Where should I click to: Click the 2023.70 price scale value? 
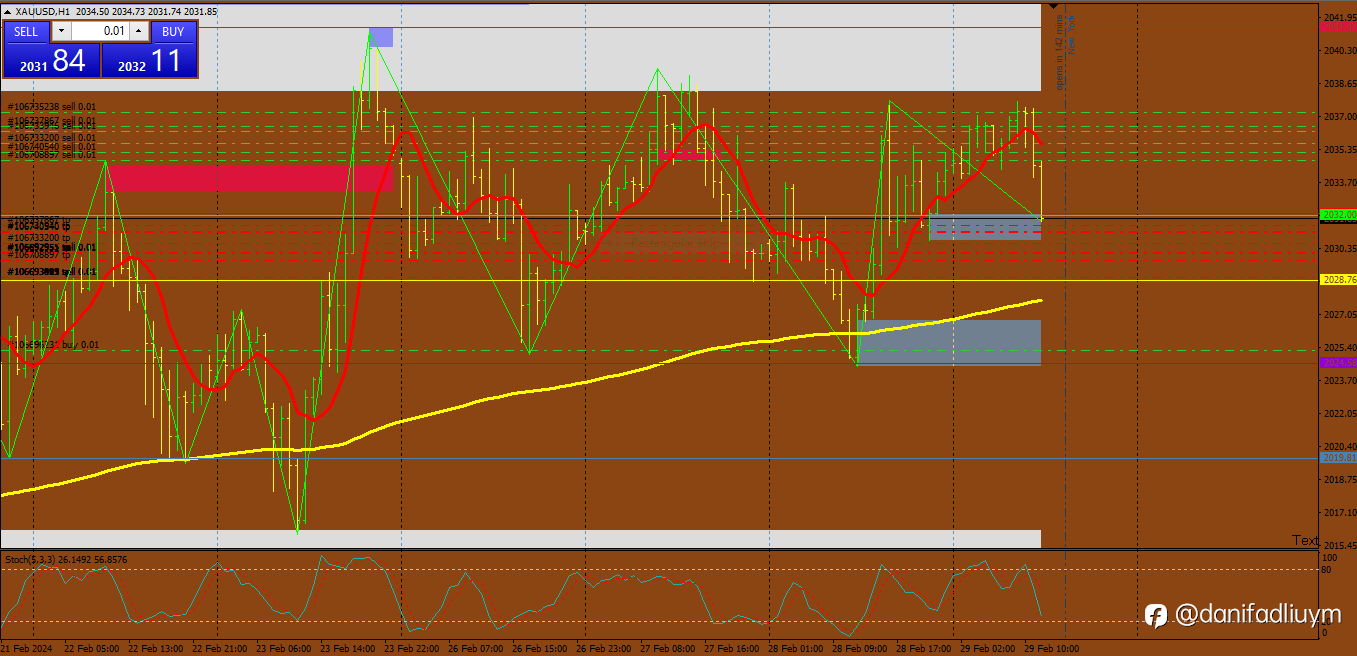click(1339, 381)
